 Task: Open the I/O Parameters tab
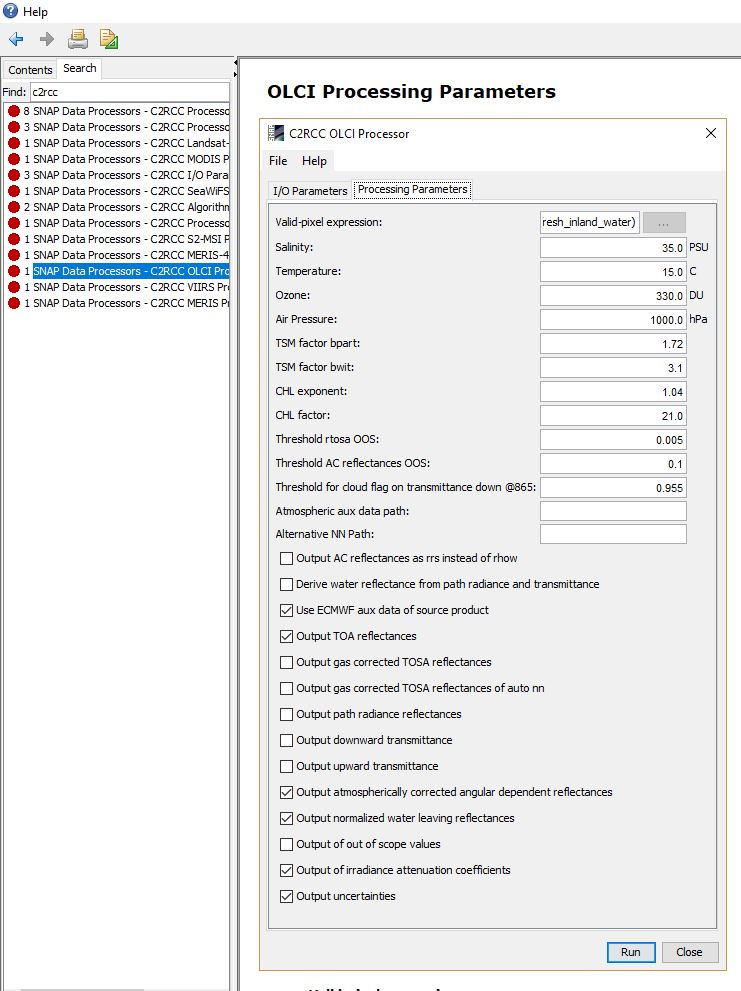point(310,190)
